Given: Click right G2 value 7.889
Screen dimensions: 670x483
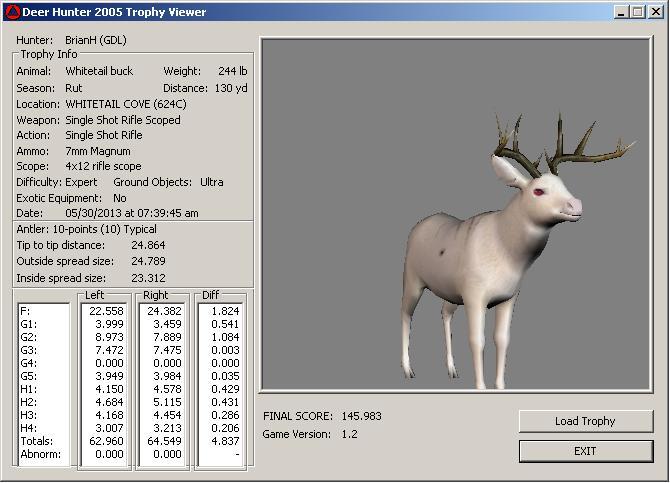Looking at the screenshot, I should pos(167,337).
